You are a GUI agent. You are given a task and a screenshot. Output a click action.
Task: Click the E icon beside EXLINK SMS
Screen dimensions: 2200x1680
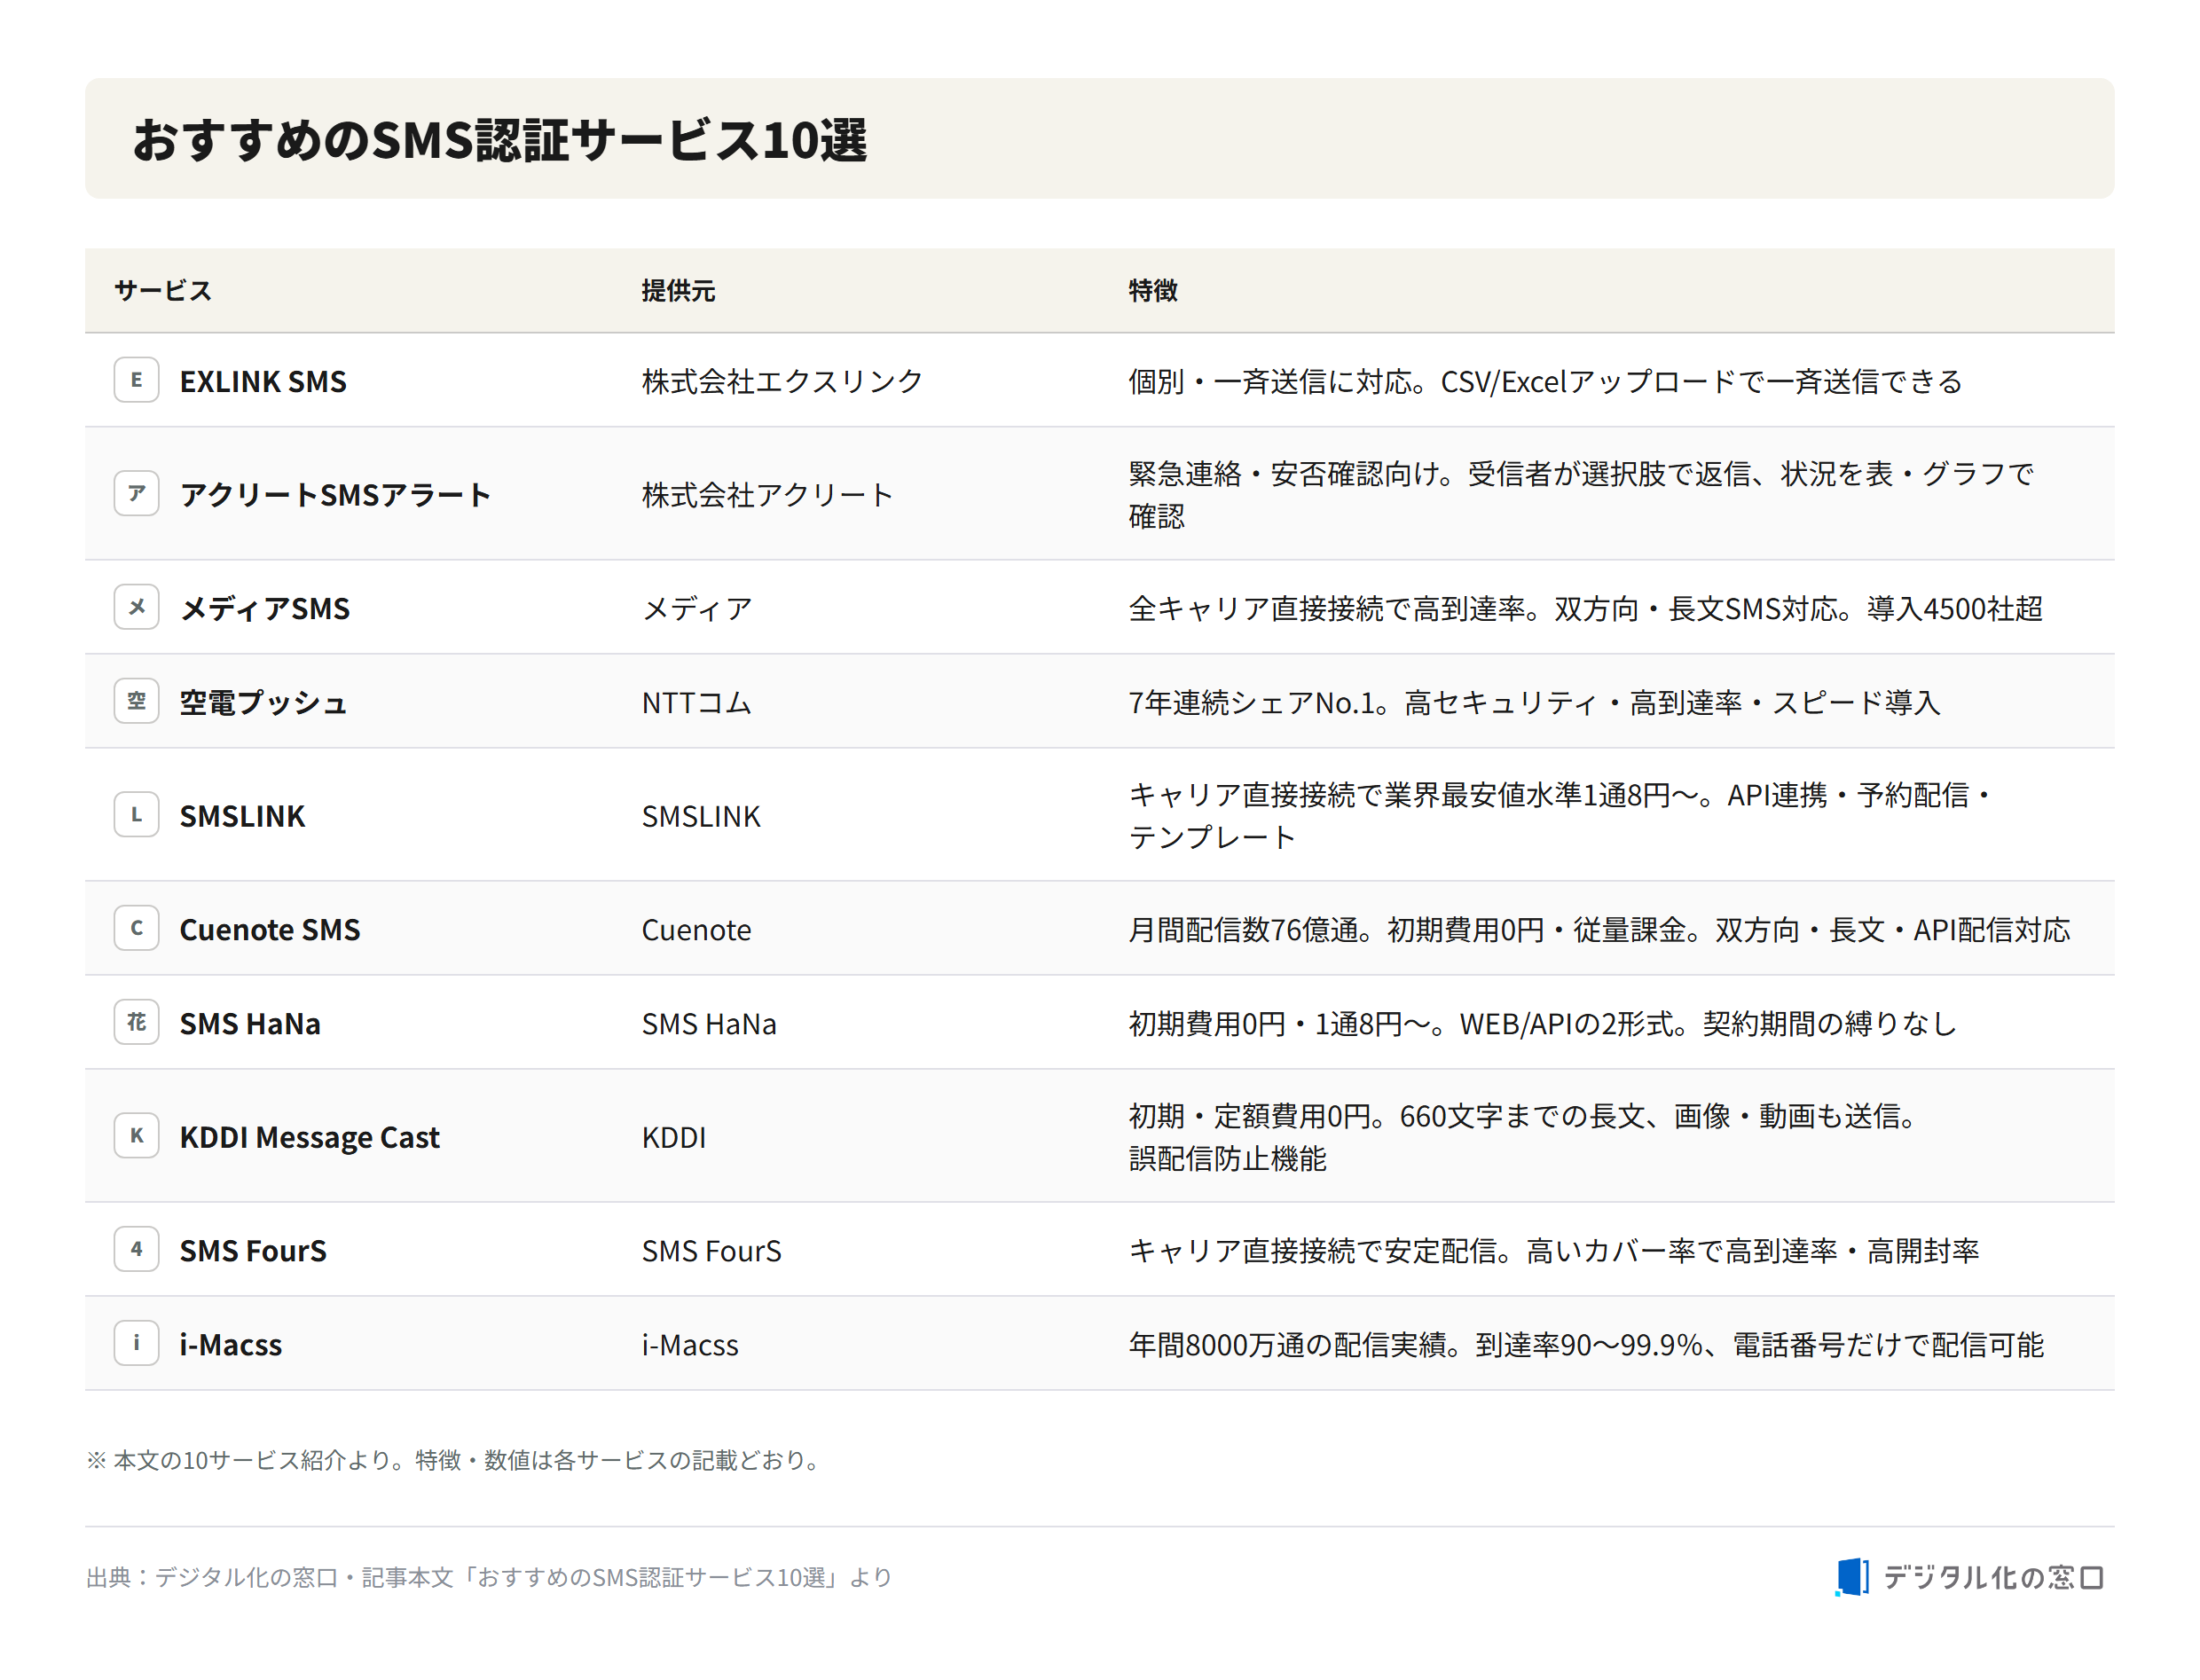pos(136,380)
